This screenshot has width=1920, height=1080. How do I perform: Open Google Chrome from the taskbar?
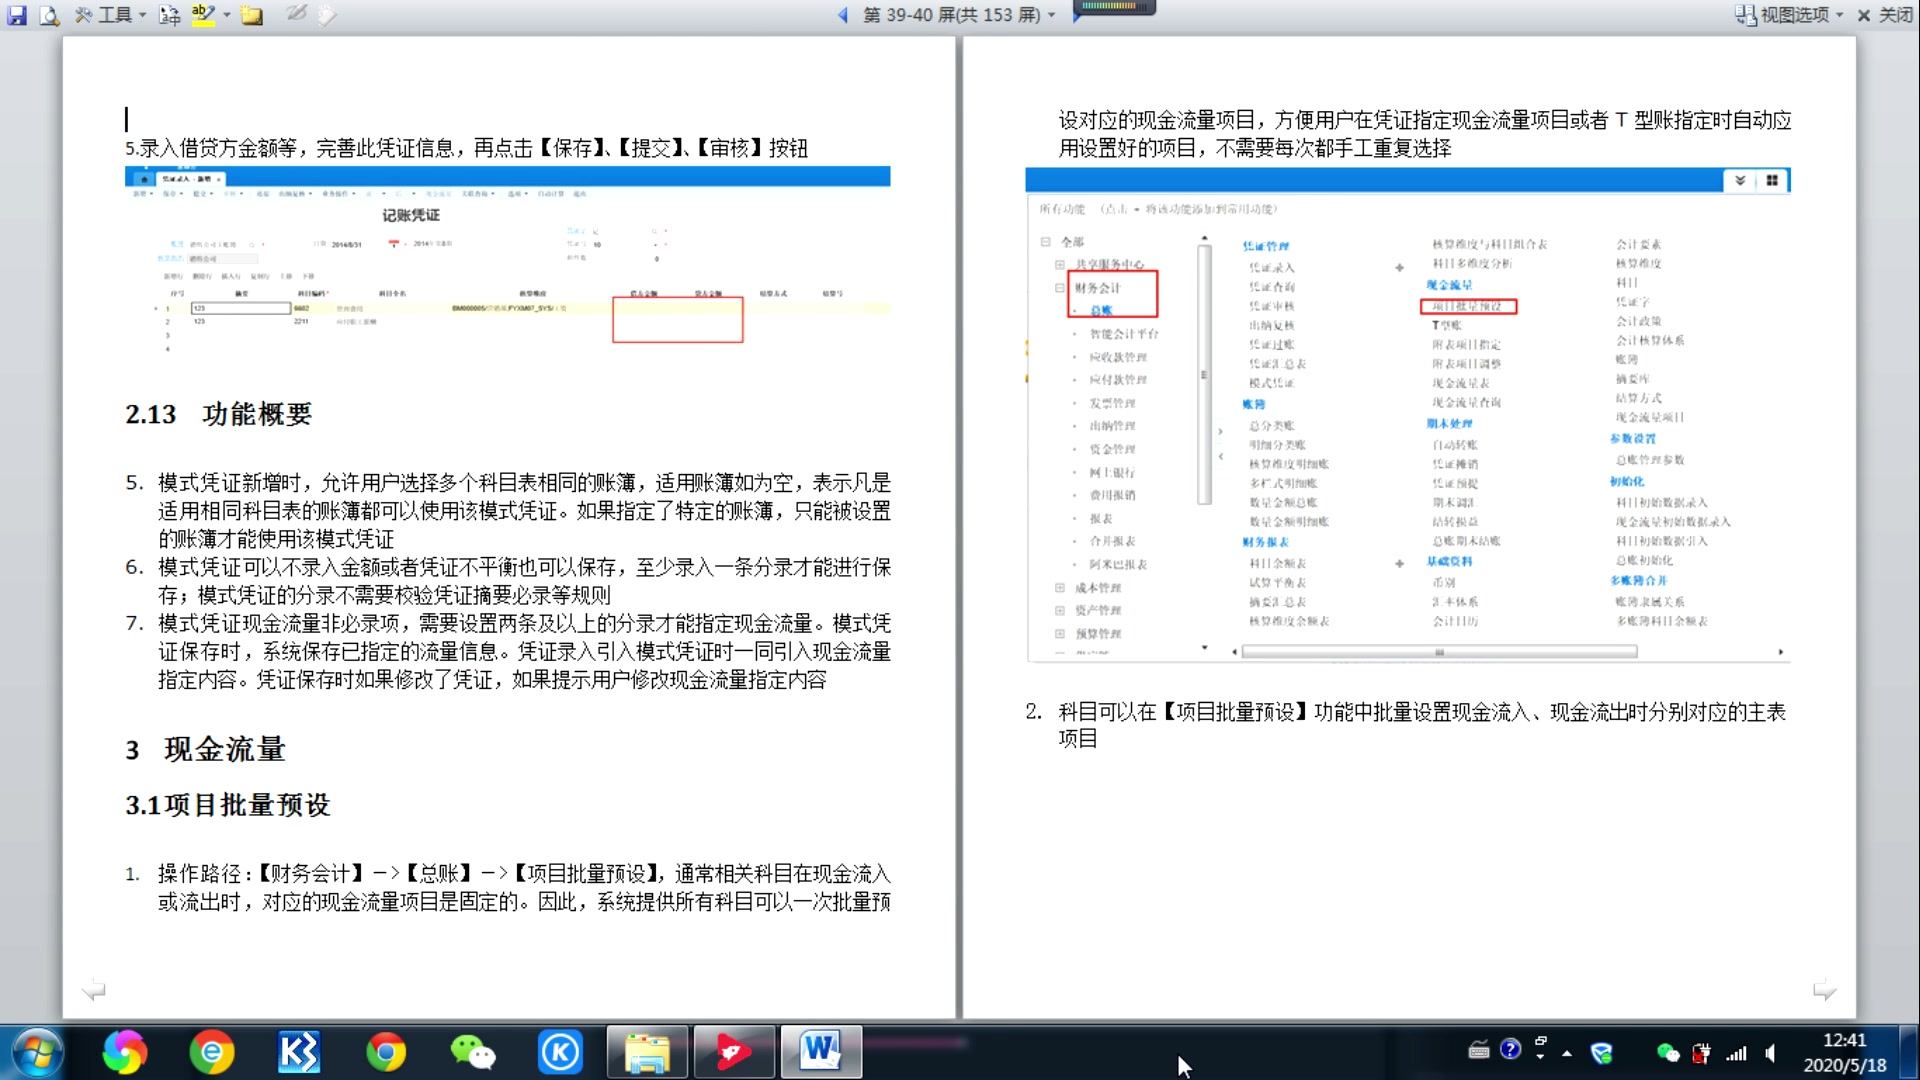pyautogui.click(x=385, y=1052)
